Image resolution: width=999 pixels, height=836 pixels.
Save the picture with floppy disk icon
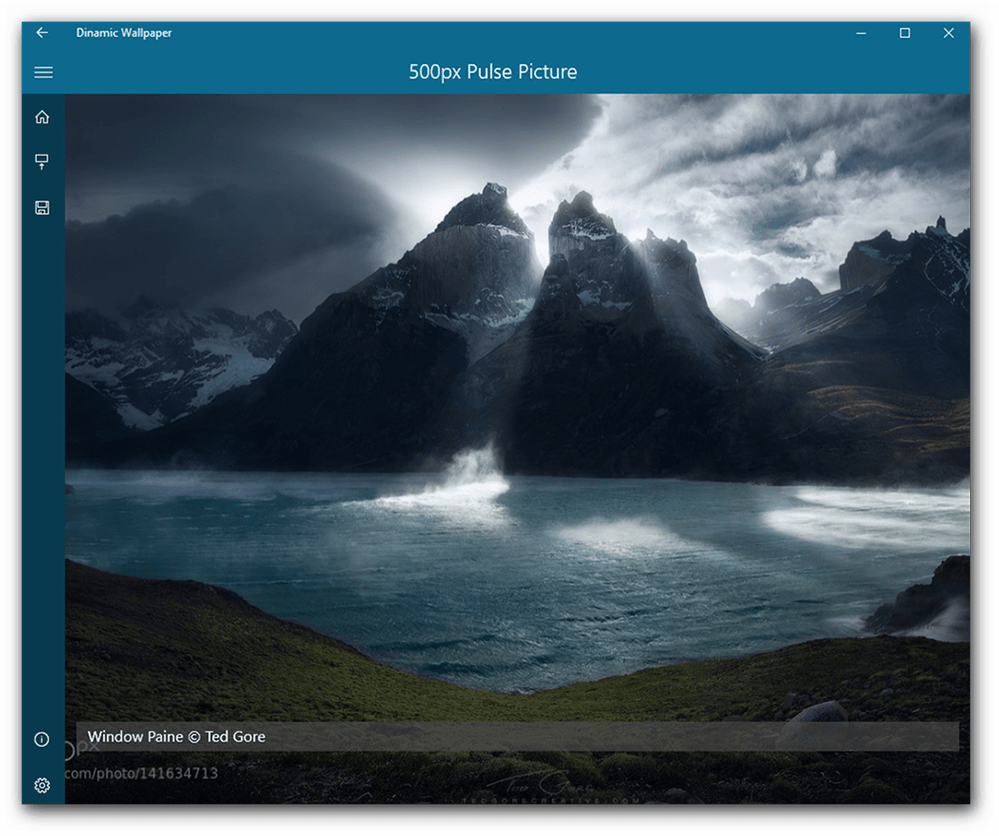coord(42,208)
